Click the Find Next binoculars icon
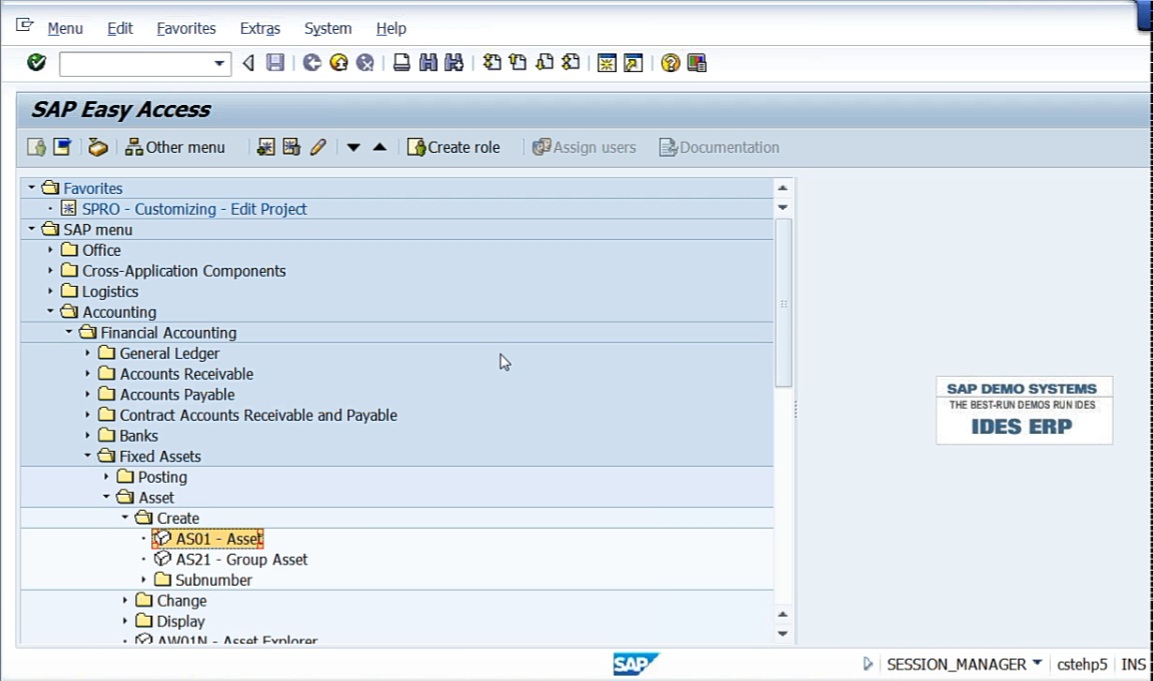 point(454,63)
